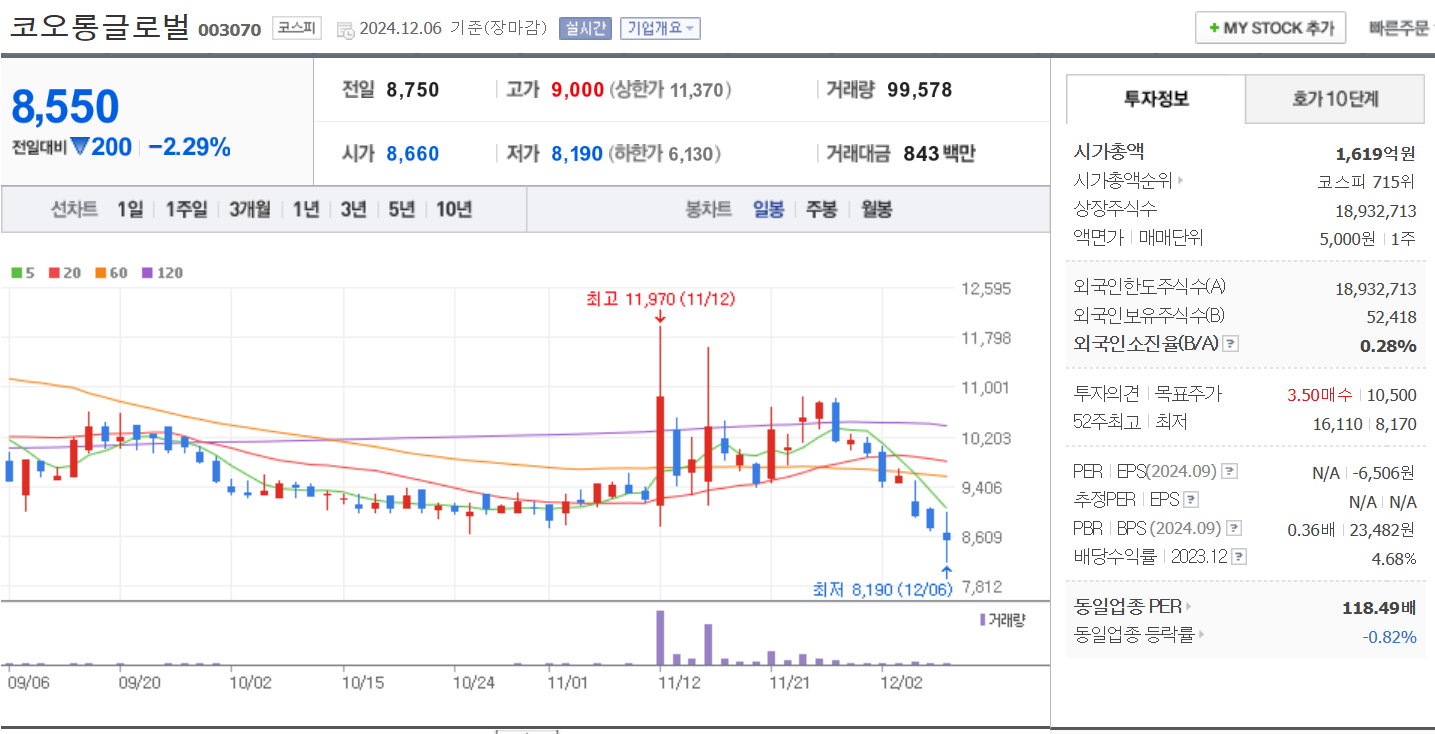Open the PBR/BPS help tooltip icon
The image size is (1435, 734).
tap(1234, 528)
